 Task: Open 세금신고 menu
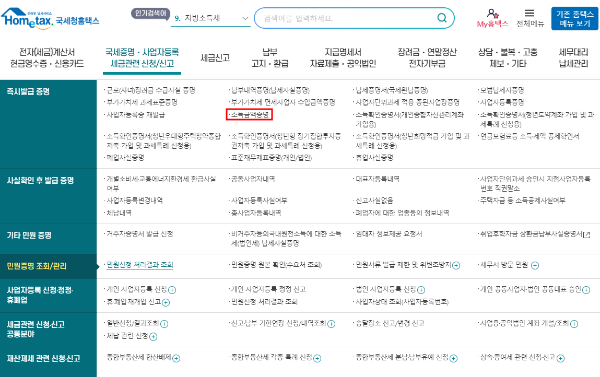point(215,58)
